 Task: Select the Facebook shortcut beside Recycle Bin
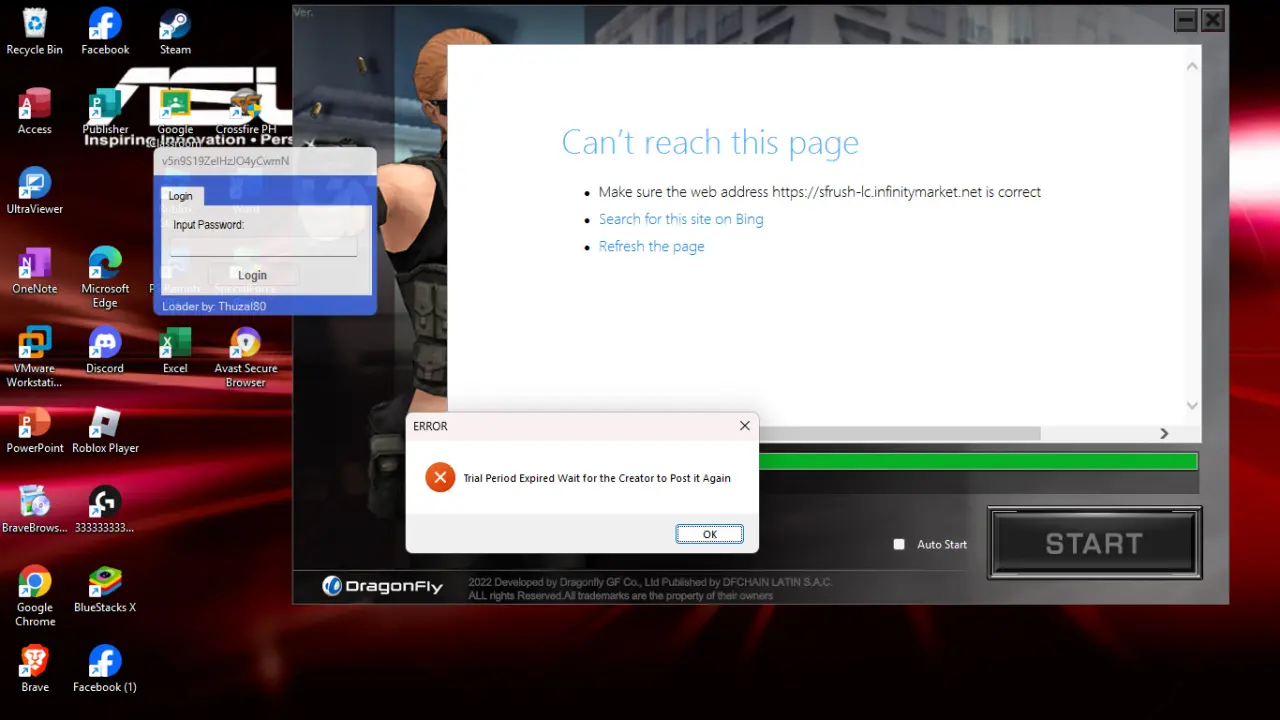(105, 32)
